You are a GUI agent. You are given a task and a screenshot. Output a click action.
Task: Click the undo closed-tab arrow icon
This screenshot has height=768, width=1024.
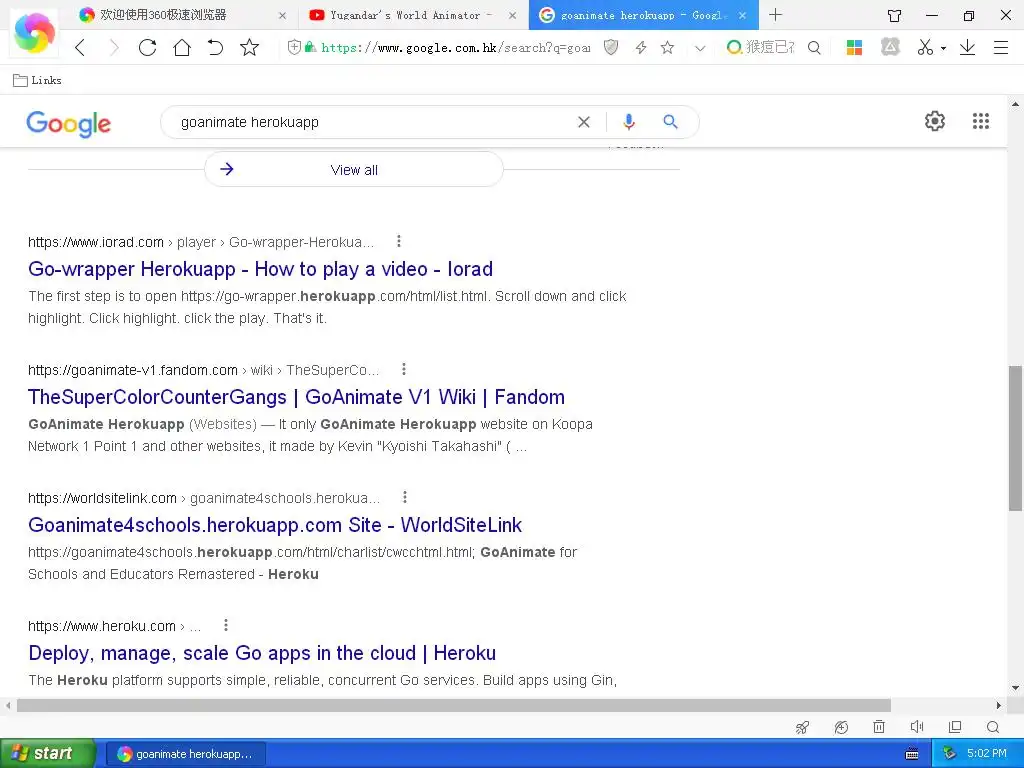tap(215, 48)
